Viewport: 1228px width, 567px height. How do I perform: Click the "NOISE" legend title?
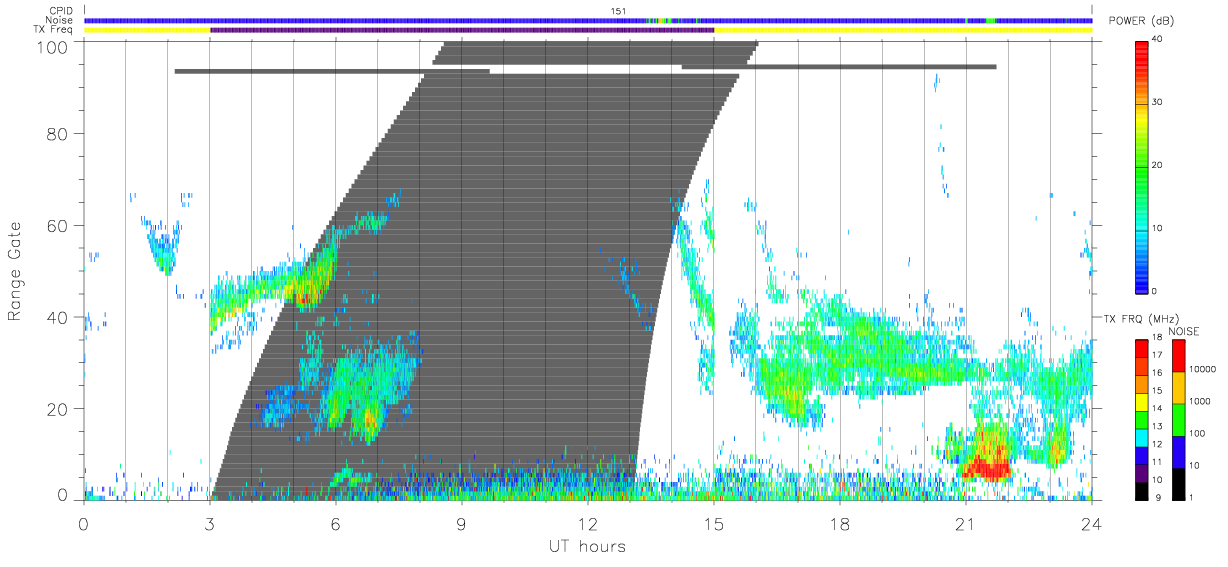click(1184, 330)
